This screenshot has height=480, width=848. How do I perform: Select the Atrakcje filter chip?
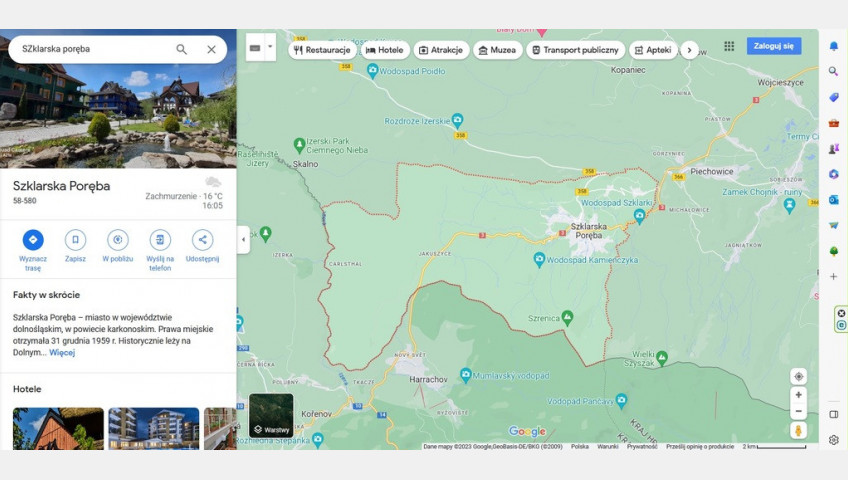point(441,50)
